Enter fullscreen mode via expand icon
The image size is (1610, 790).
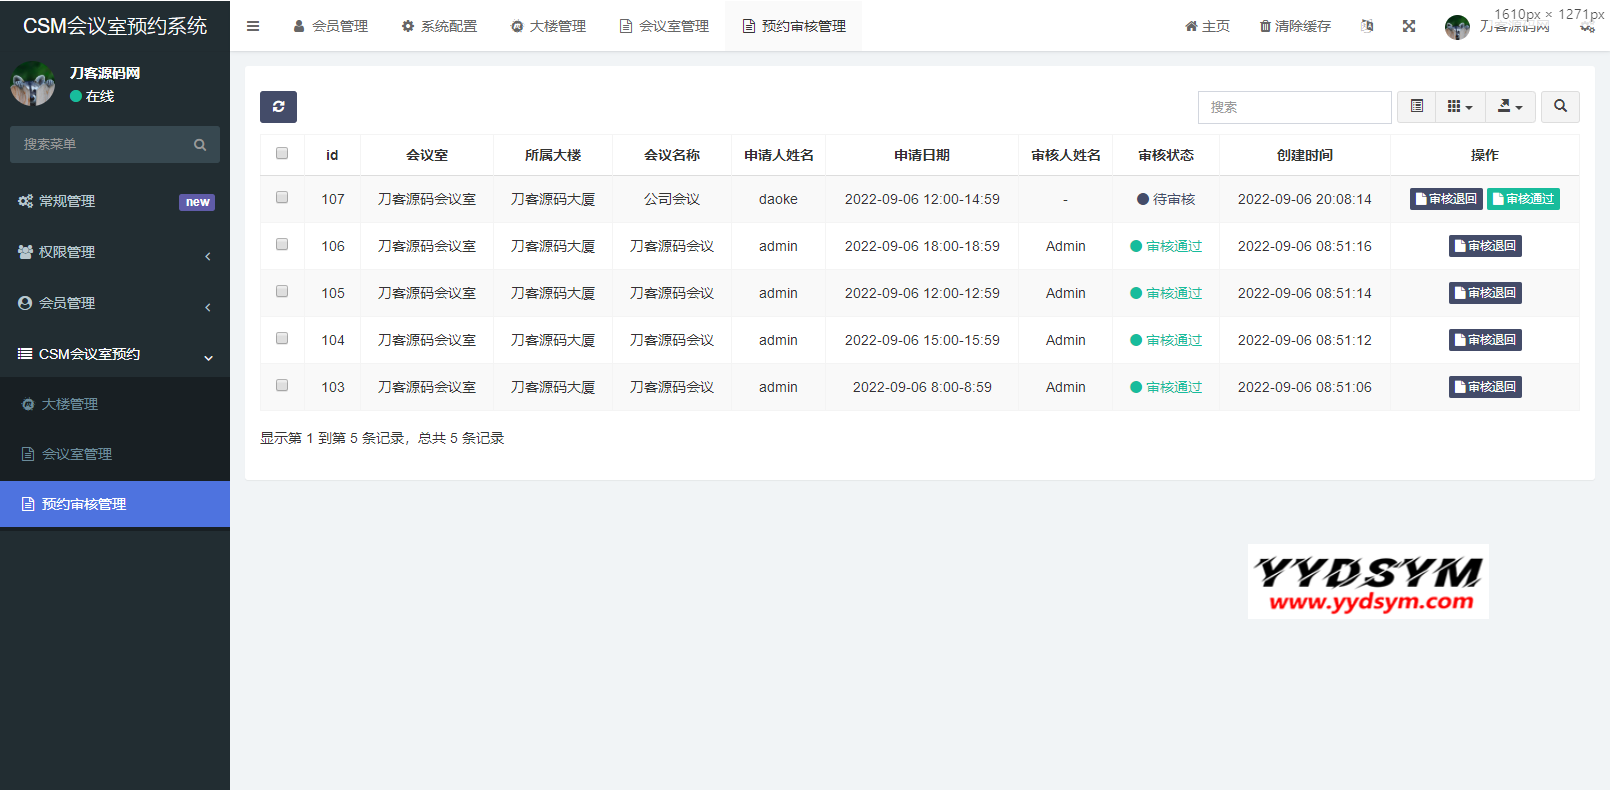click(x=1409, y=26)
